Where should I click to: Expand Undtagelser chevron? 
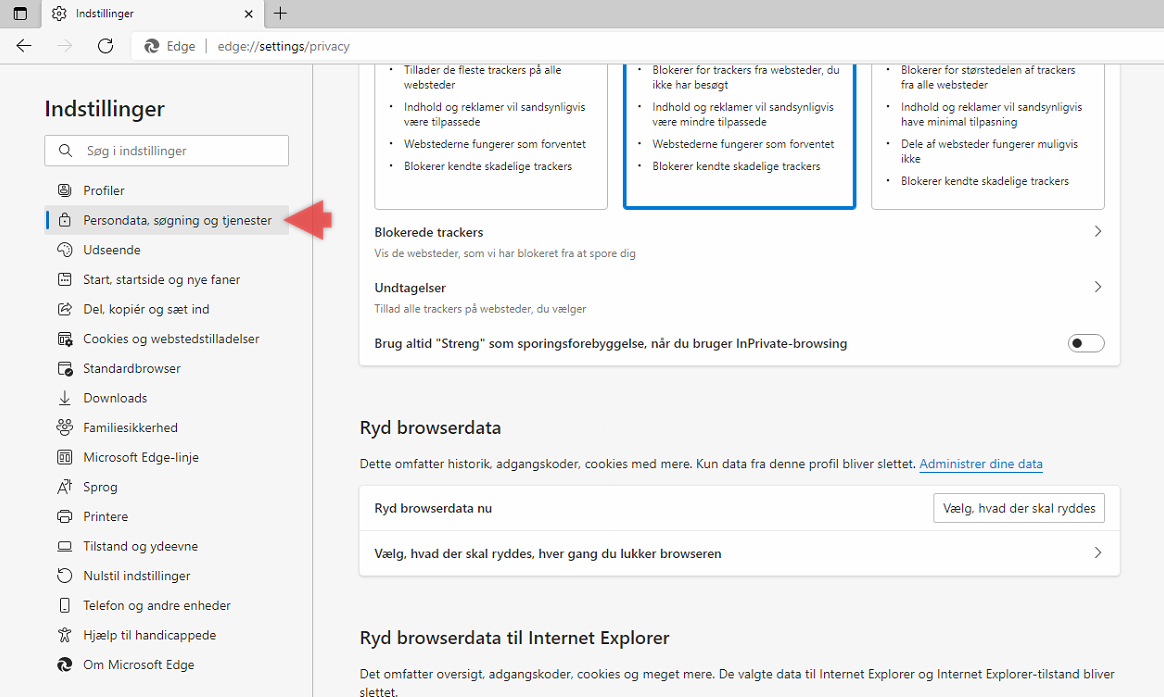pos(1097,287)
